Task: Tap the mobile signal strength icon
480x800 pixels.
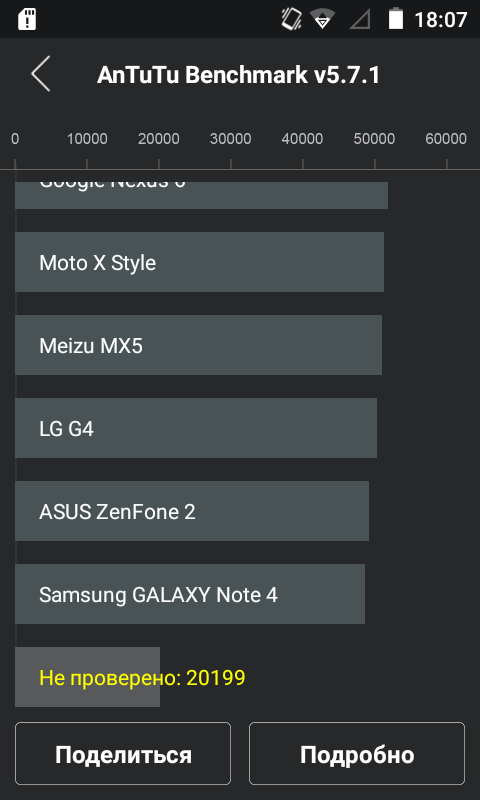Action: click(360, 19)
